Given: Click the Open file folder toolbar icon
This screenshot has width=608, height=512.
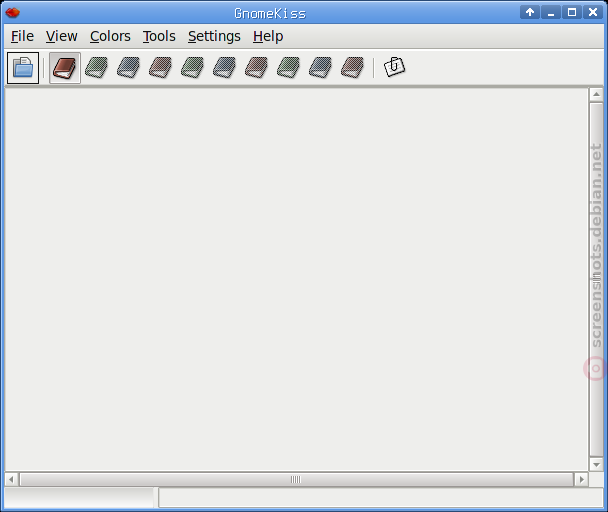Looking at the screenshot, I should tap(23, 68).
